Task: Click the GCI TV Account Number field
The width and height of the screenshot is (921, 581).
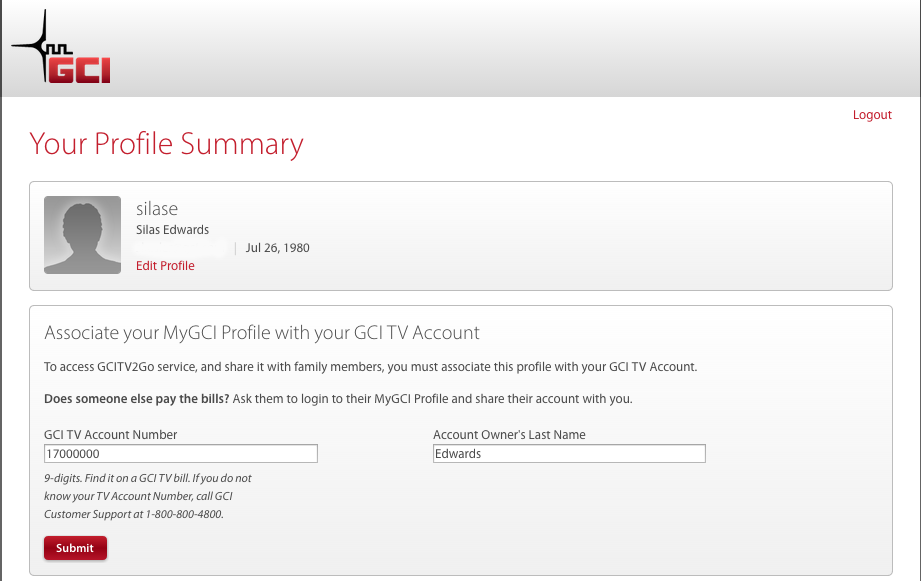Action: pyautogui.click(x=181, y=454)
